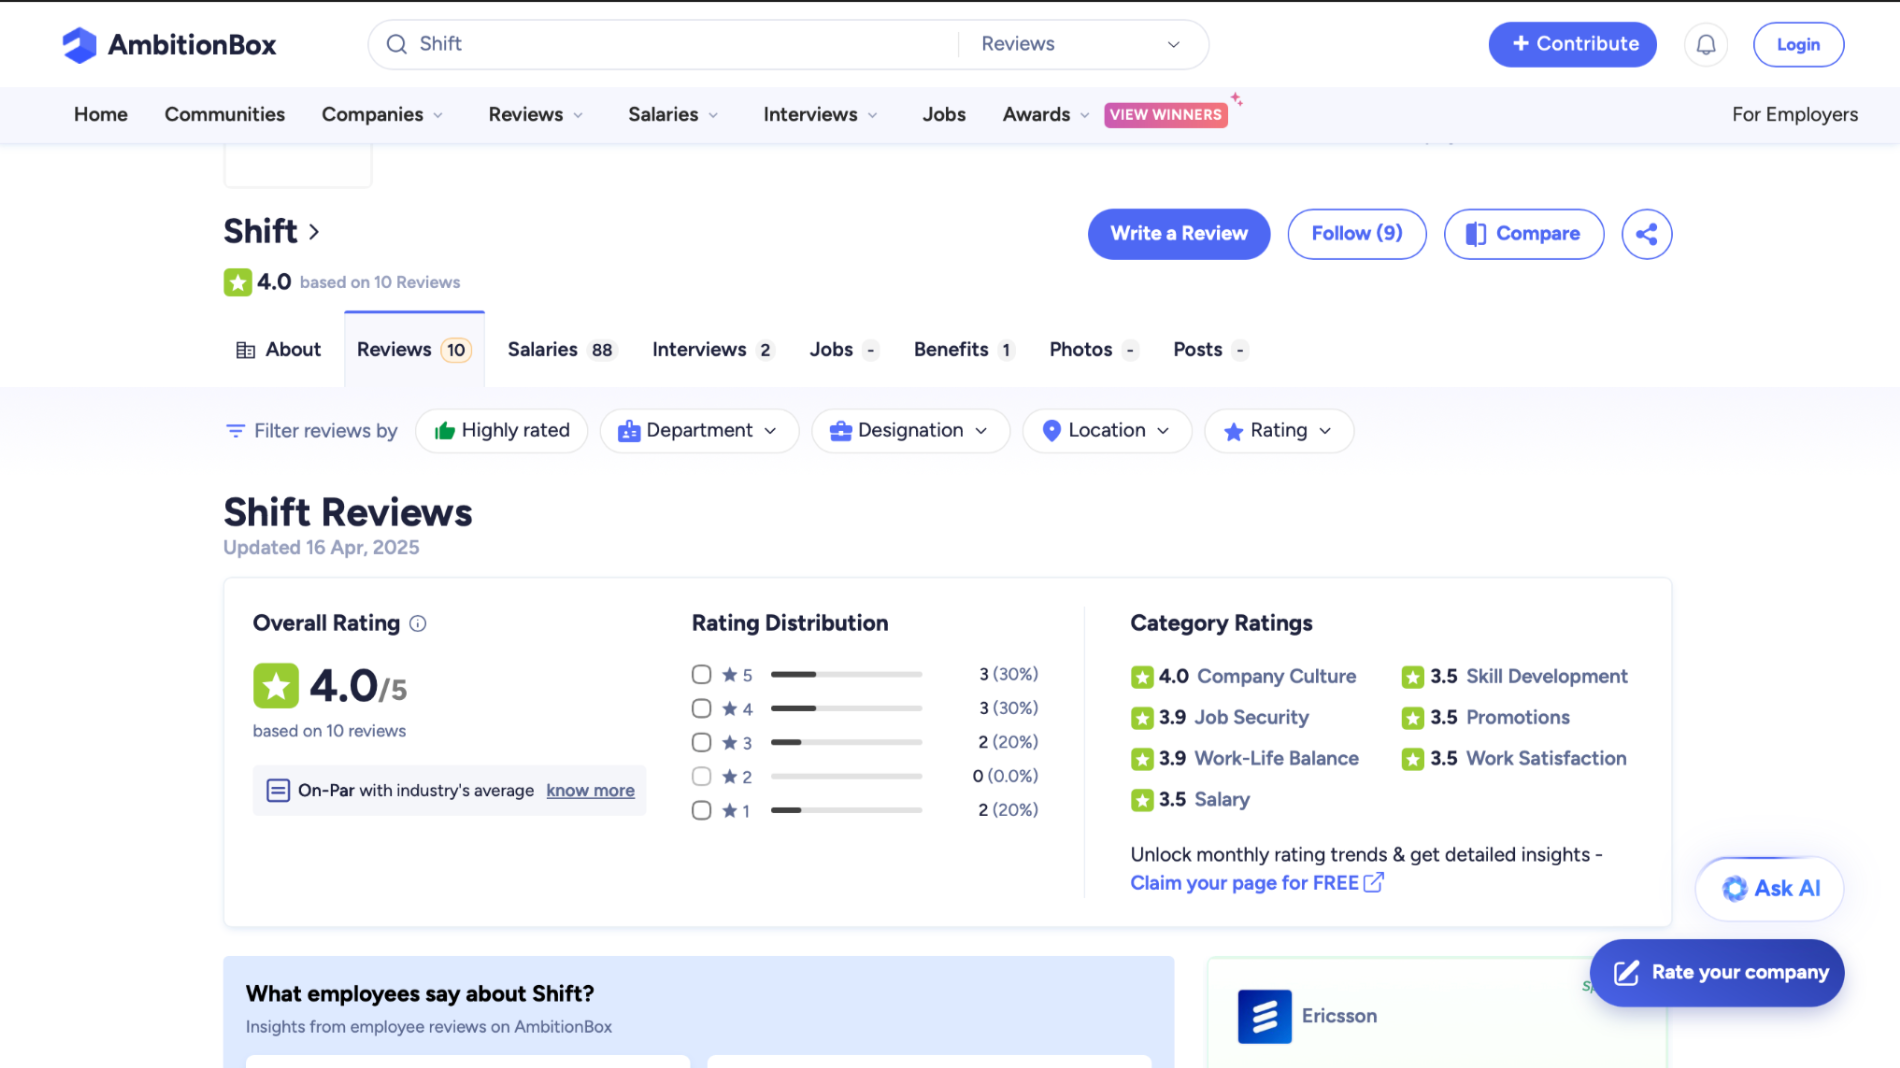Open the Ask AI assistant
The image size is (1900, 1068).
click(1769, 888)
